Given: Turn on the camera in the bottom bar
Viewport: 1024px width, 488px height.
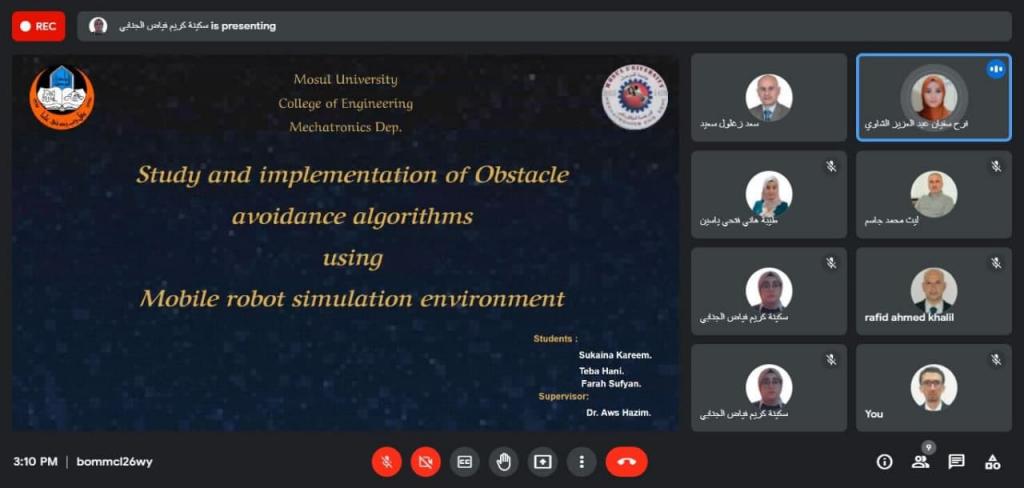Looking at the screenshot, I should click(x=426, y=461).
